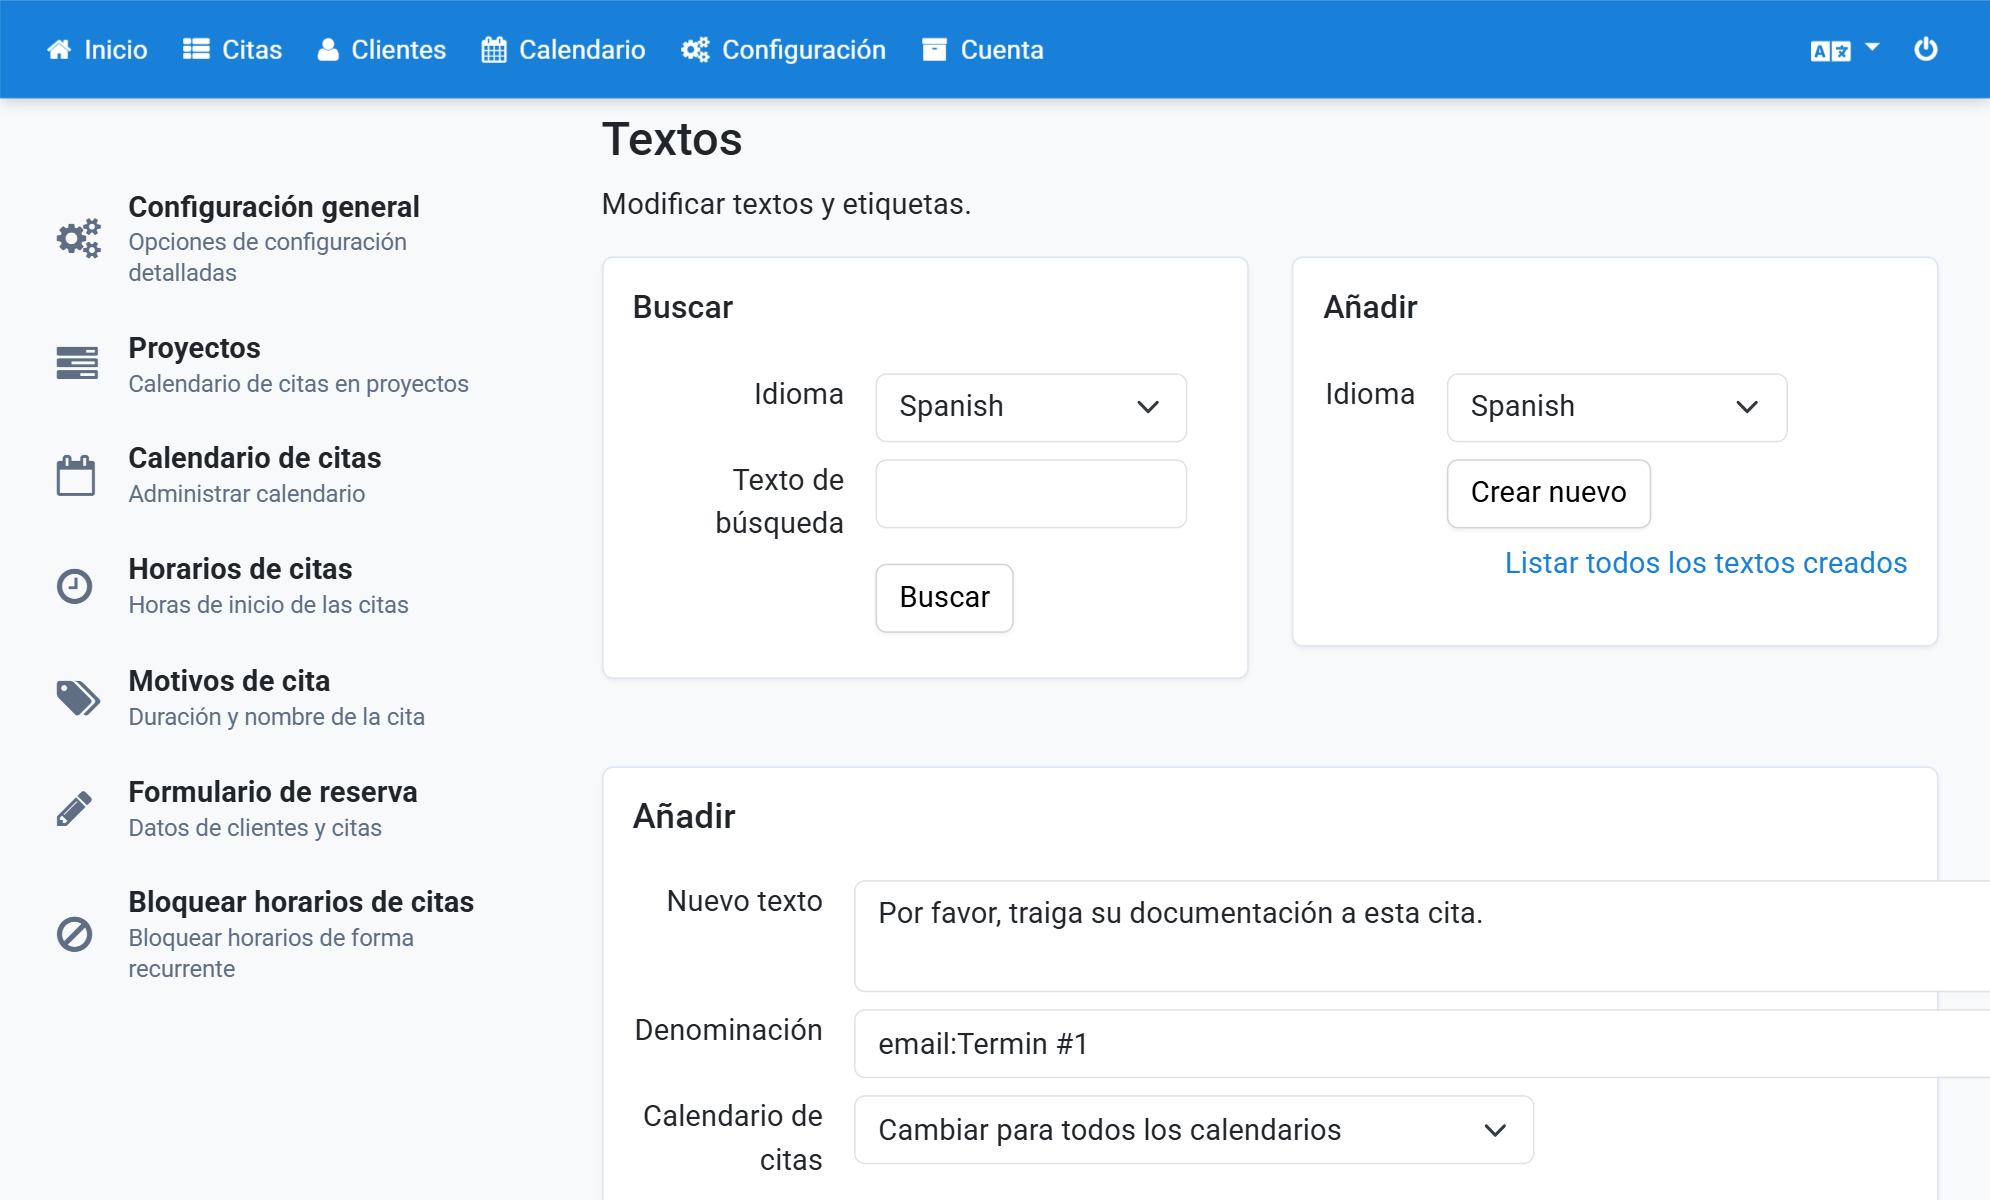The width and height of the screenshot is (1990, 1200).
Task: Open Configuración in the top menu
Action: pyautogui.click(x=784, y=50)
